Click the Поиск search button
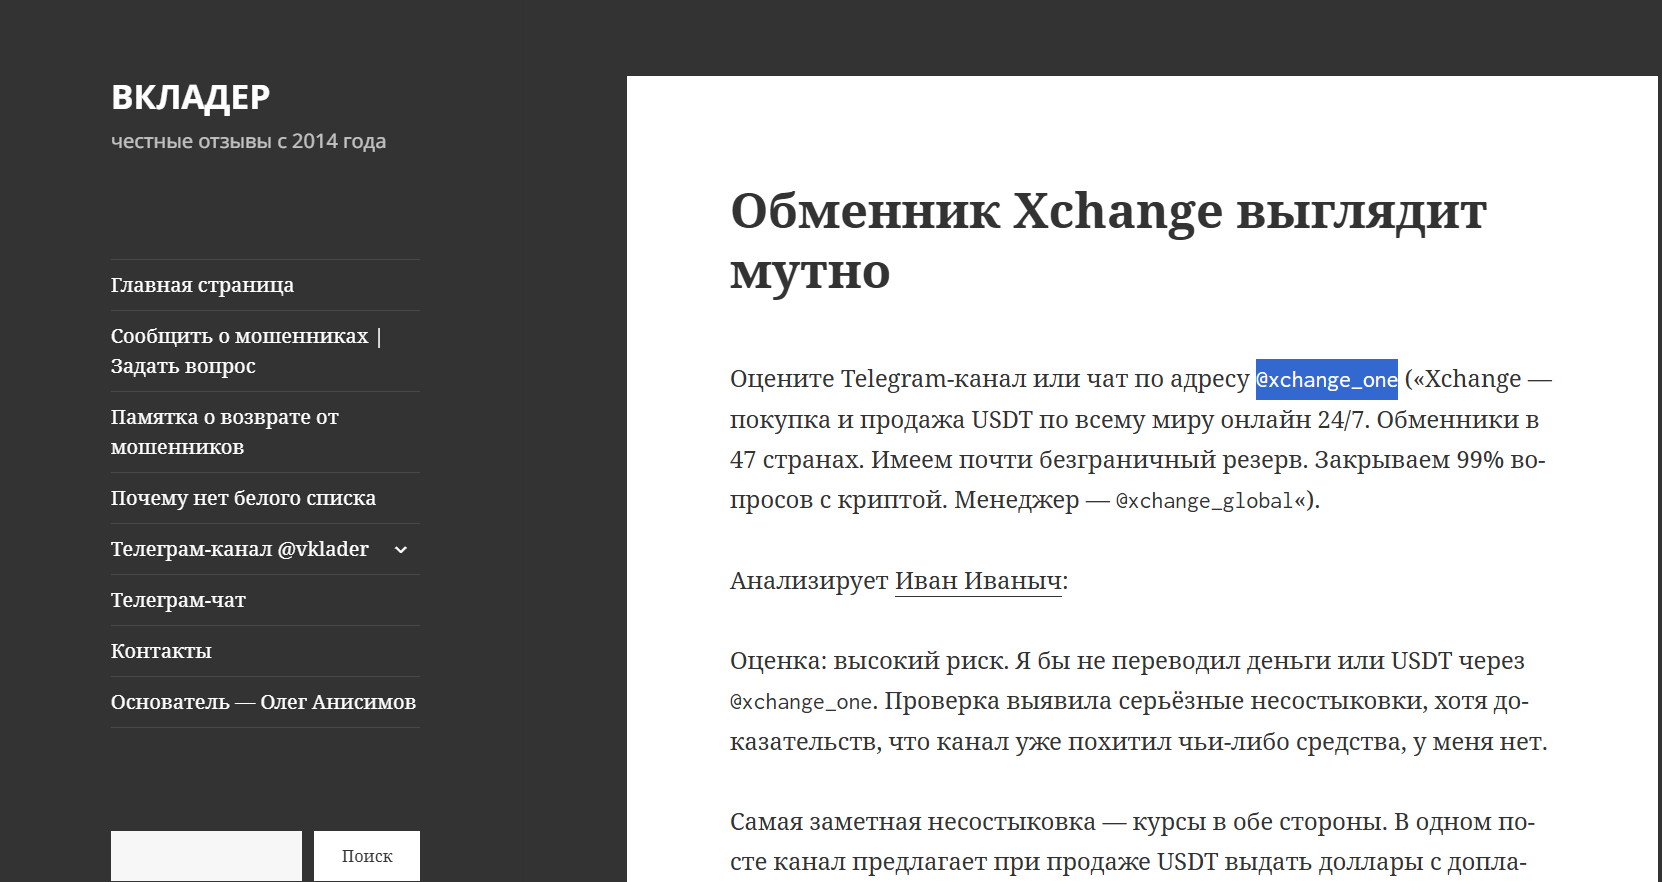Viewport: 1662px width, 882px height. [367, 856]
